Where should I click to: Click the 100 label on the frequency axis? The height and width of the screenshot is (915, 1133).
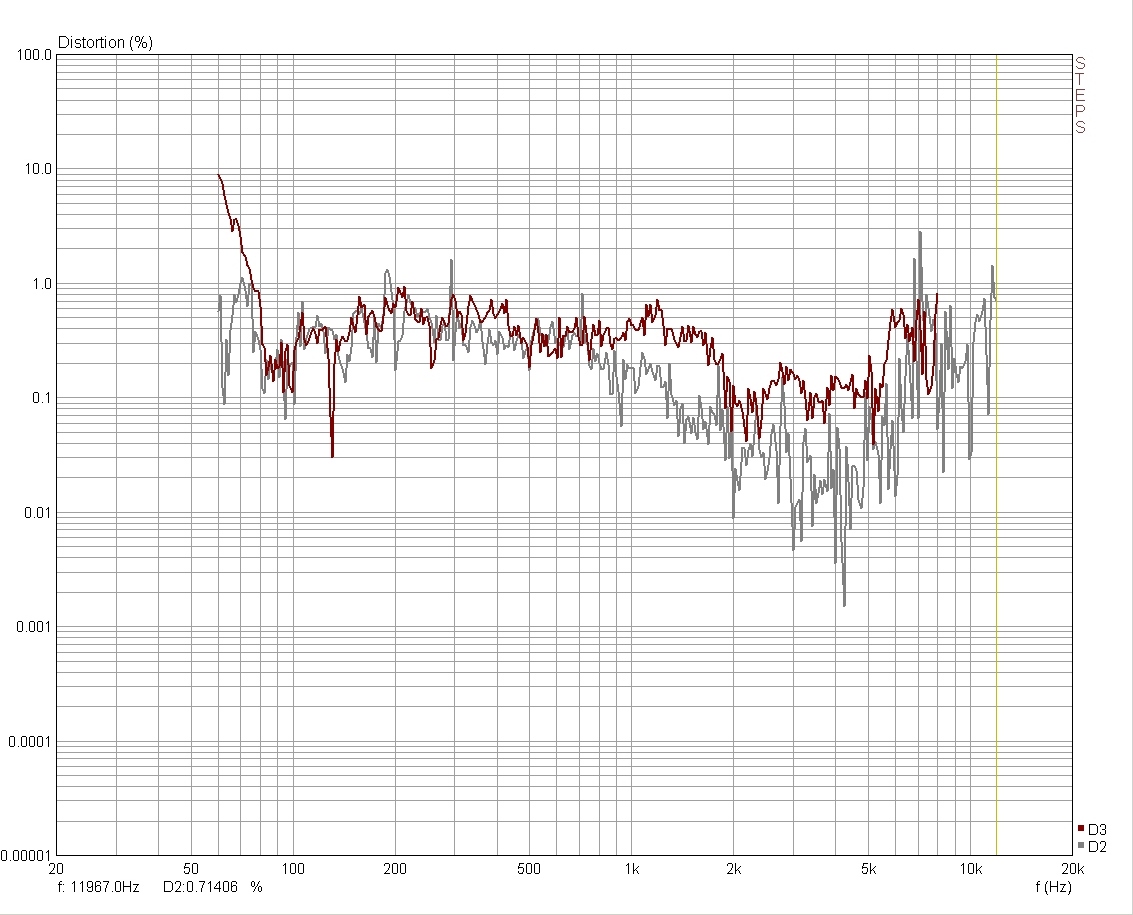point(292,868)
